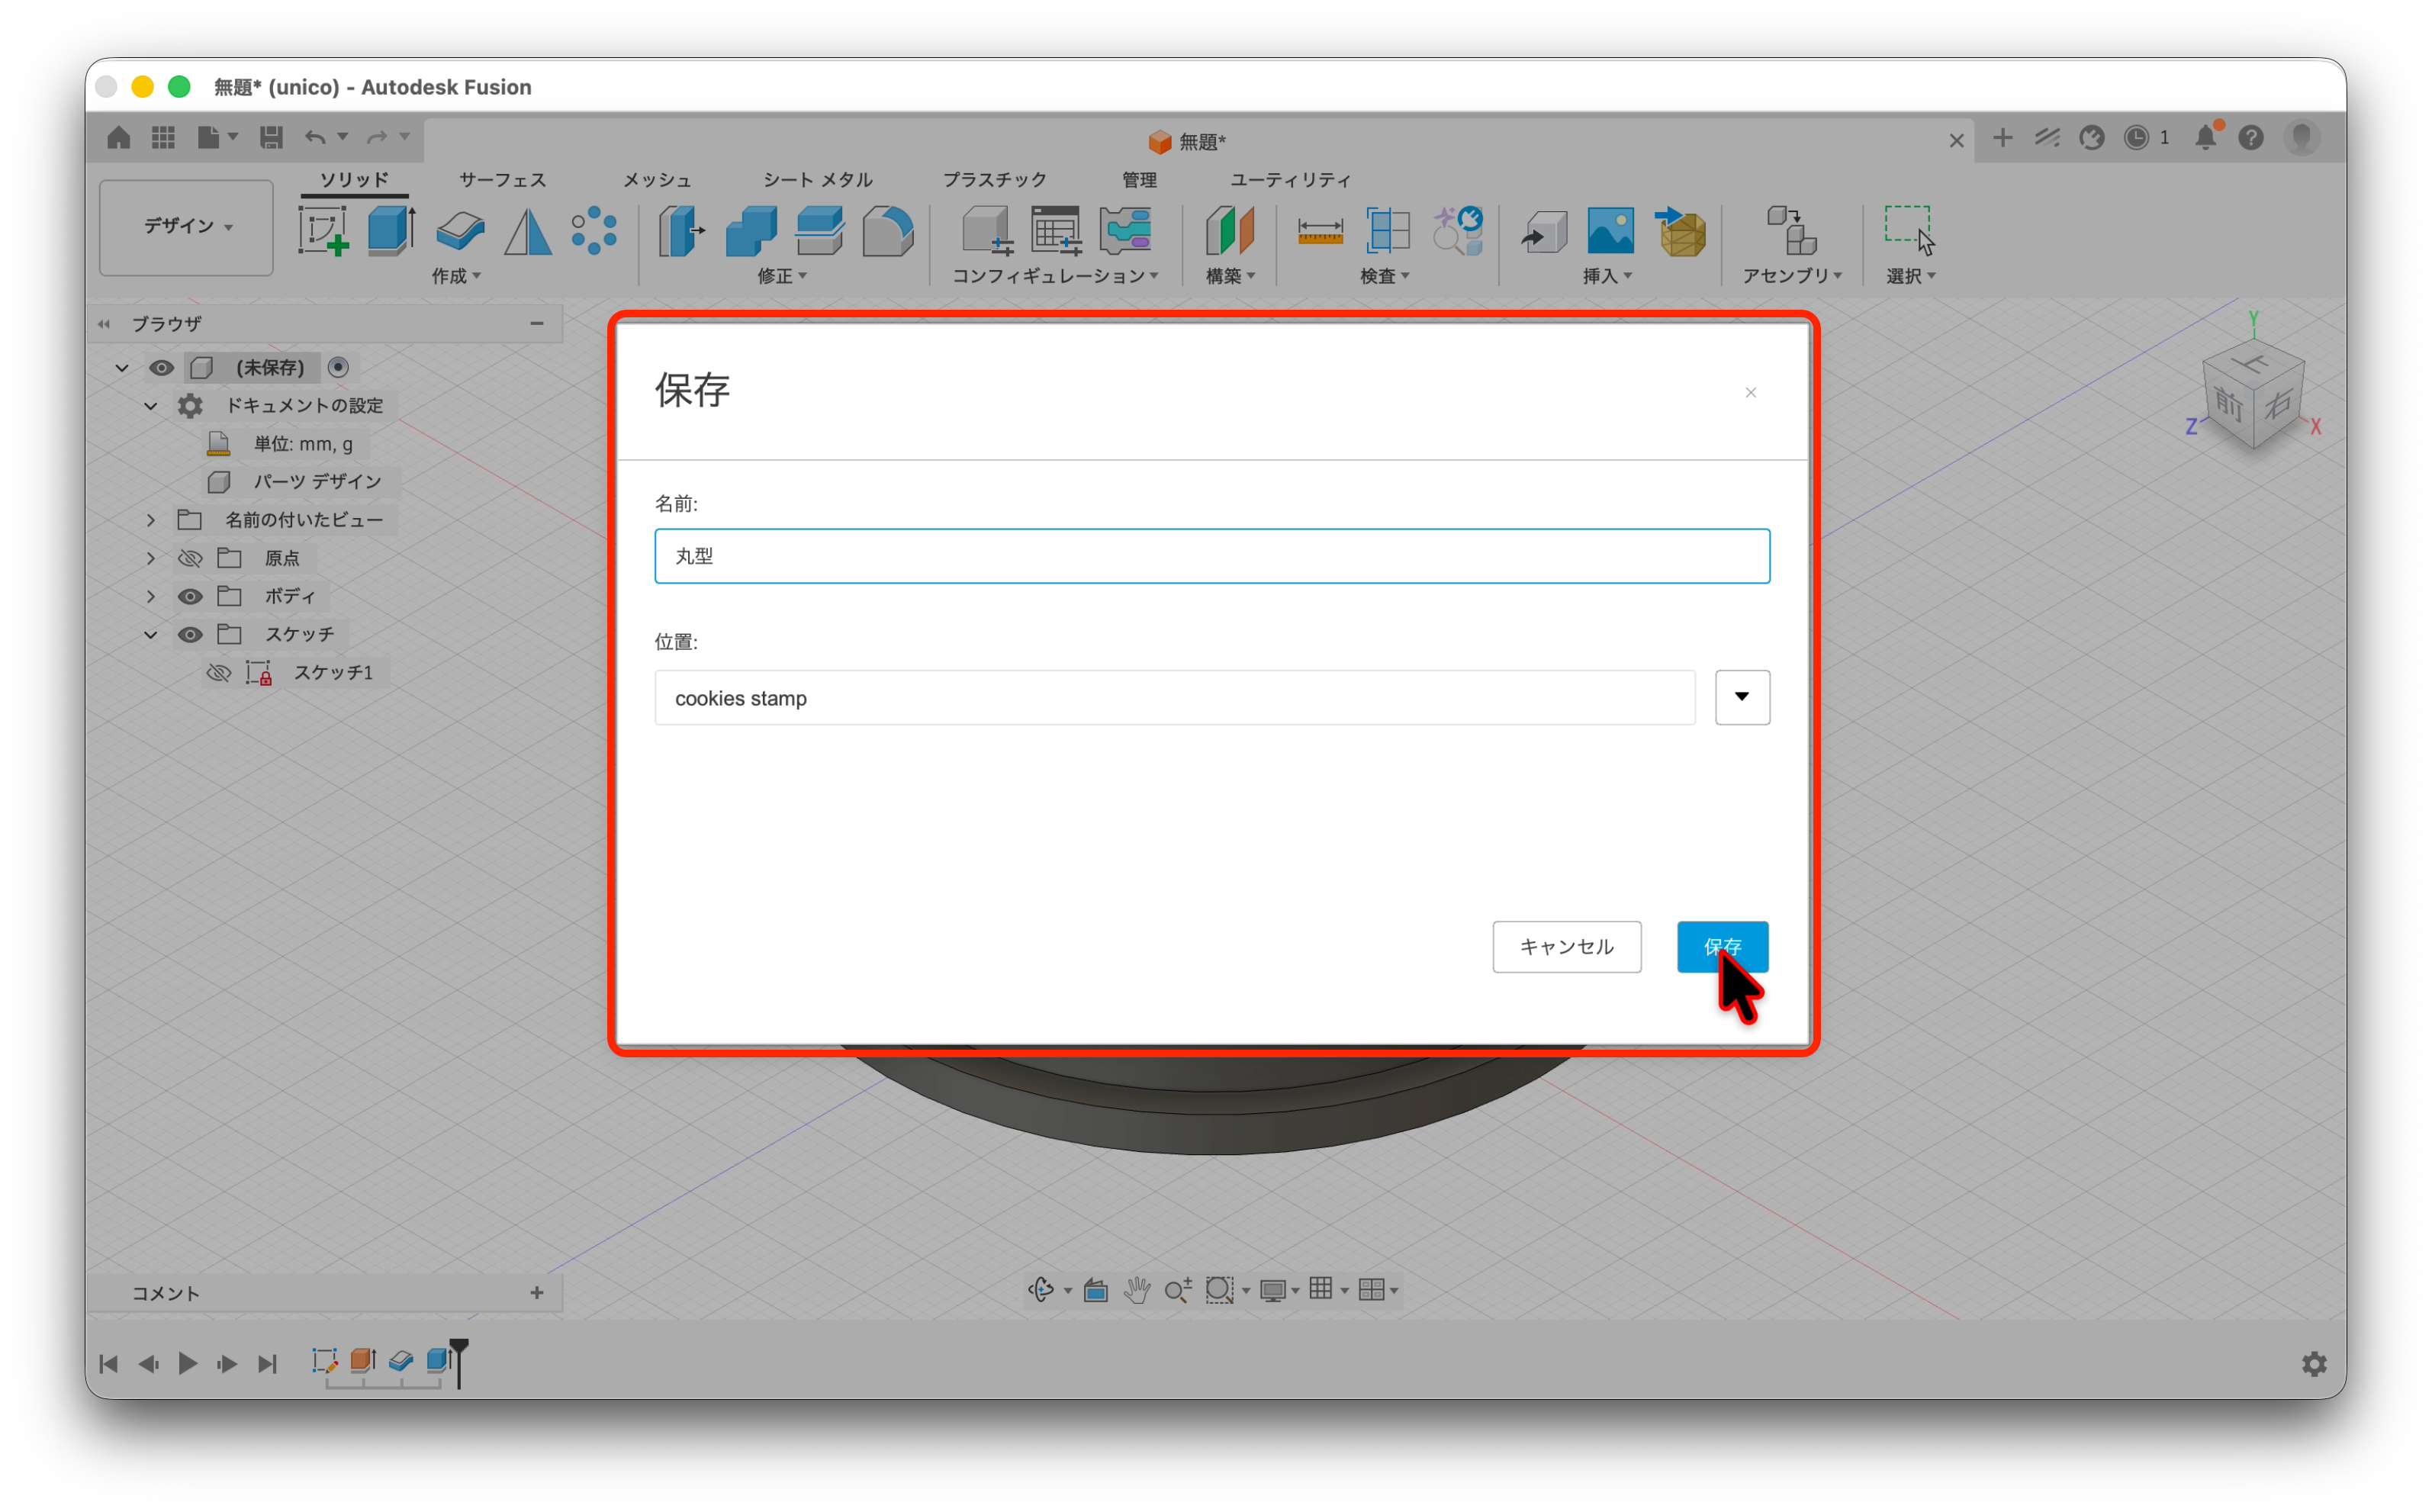Viewport: 2432px width, 1512px height.
Task: Open the data panel grid icon
Action: [x=163, y=137]
